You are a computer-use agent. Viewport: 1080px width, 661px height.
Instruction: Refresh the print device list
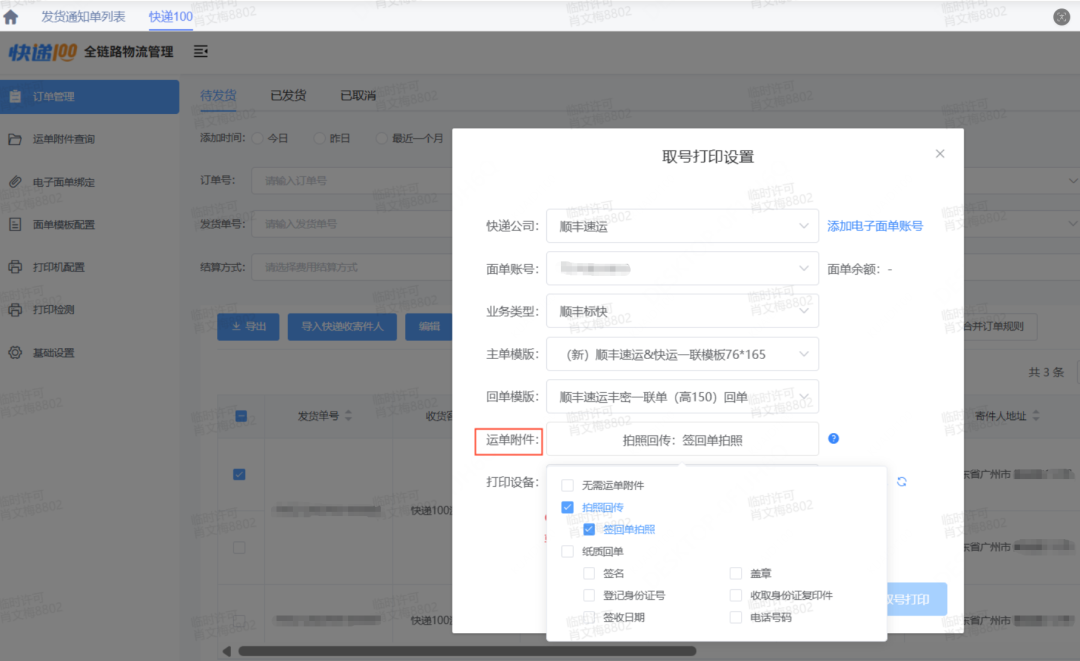coord(902,482)
